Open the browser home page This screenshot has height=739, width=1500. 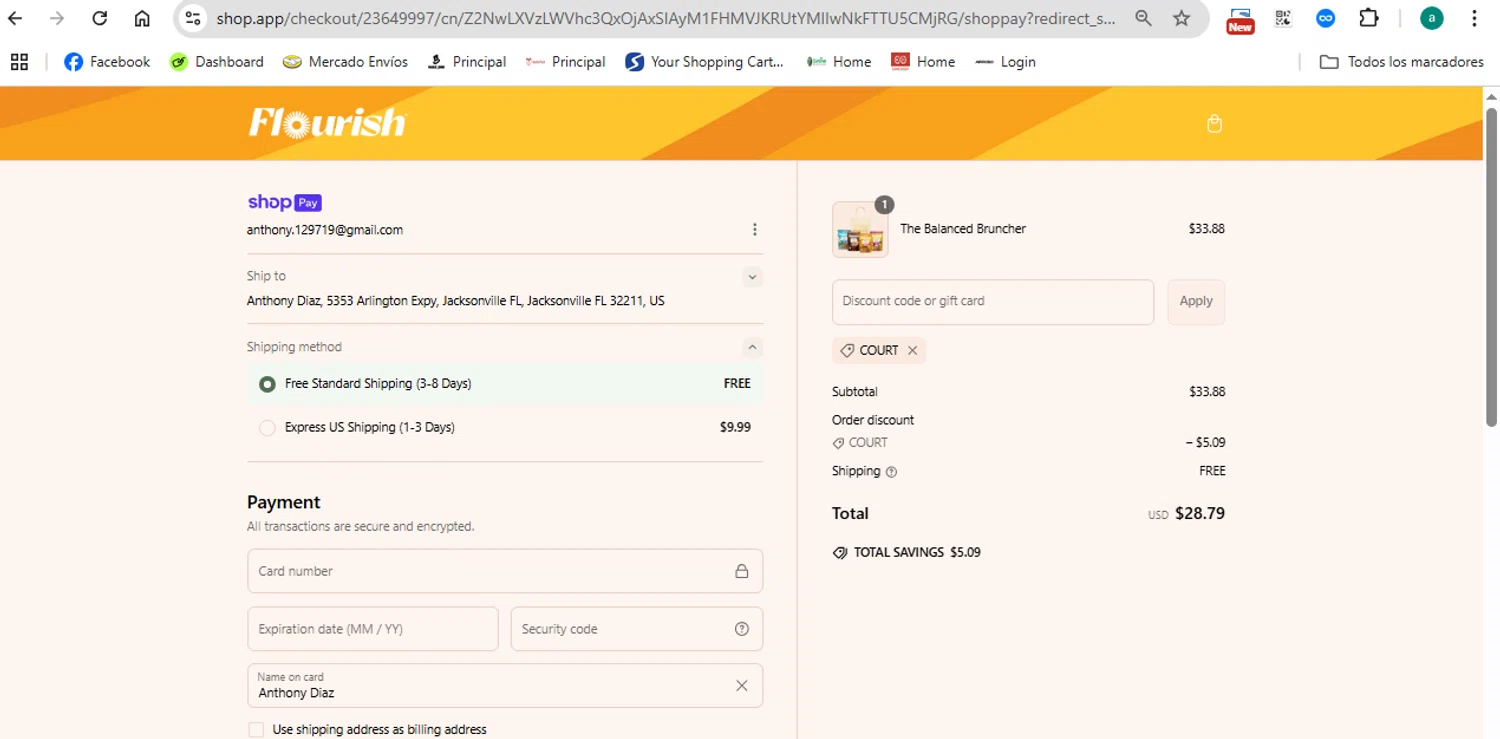142,18
